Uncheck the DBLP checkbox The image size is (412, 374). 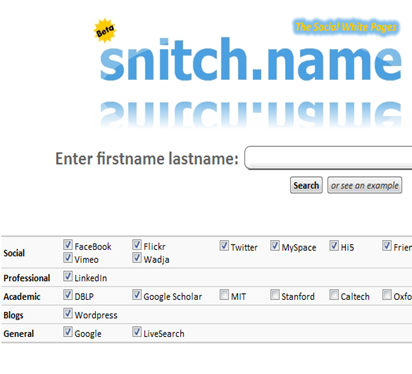pos(68,295)
